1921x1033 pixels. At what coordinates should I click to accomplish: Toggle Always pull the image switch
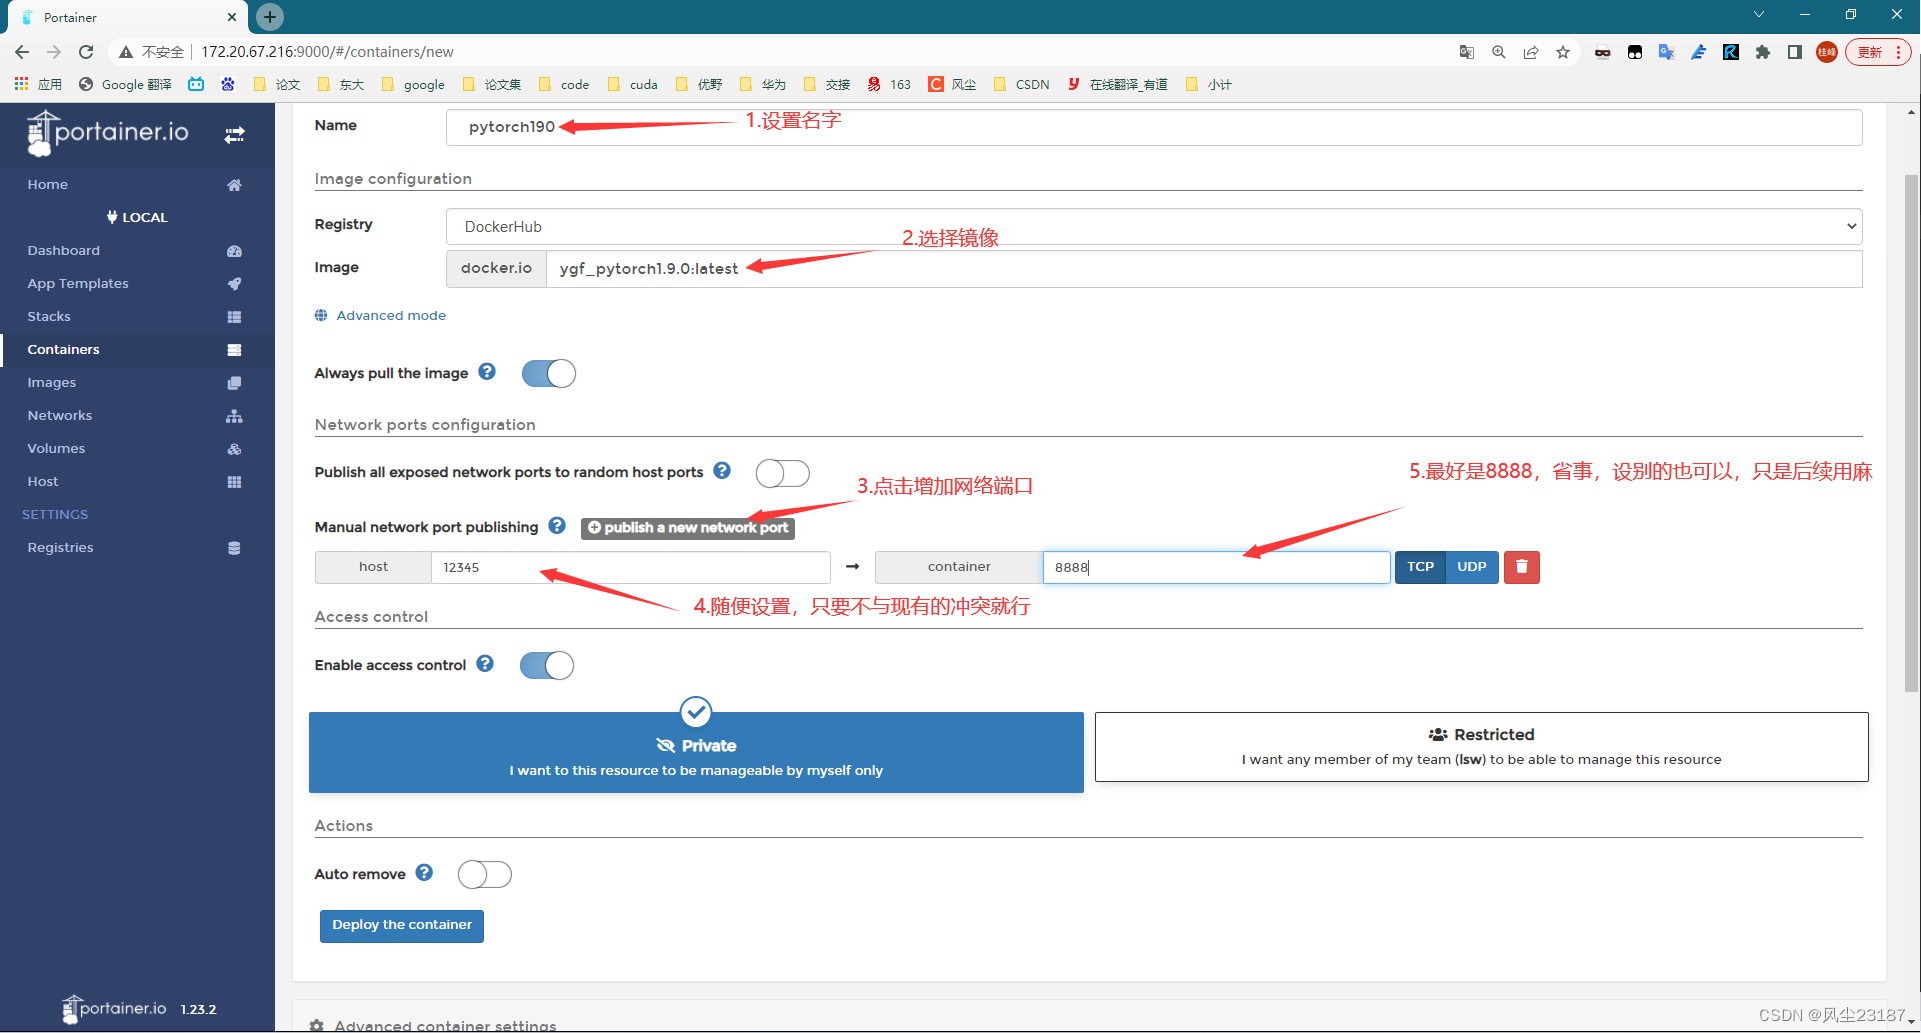tap(549, 374)
